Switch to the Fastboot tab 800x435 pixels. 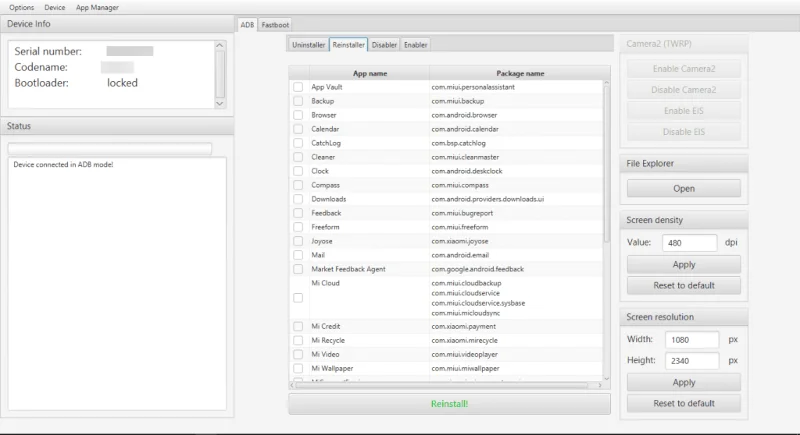click(x=275, y=24)
